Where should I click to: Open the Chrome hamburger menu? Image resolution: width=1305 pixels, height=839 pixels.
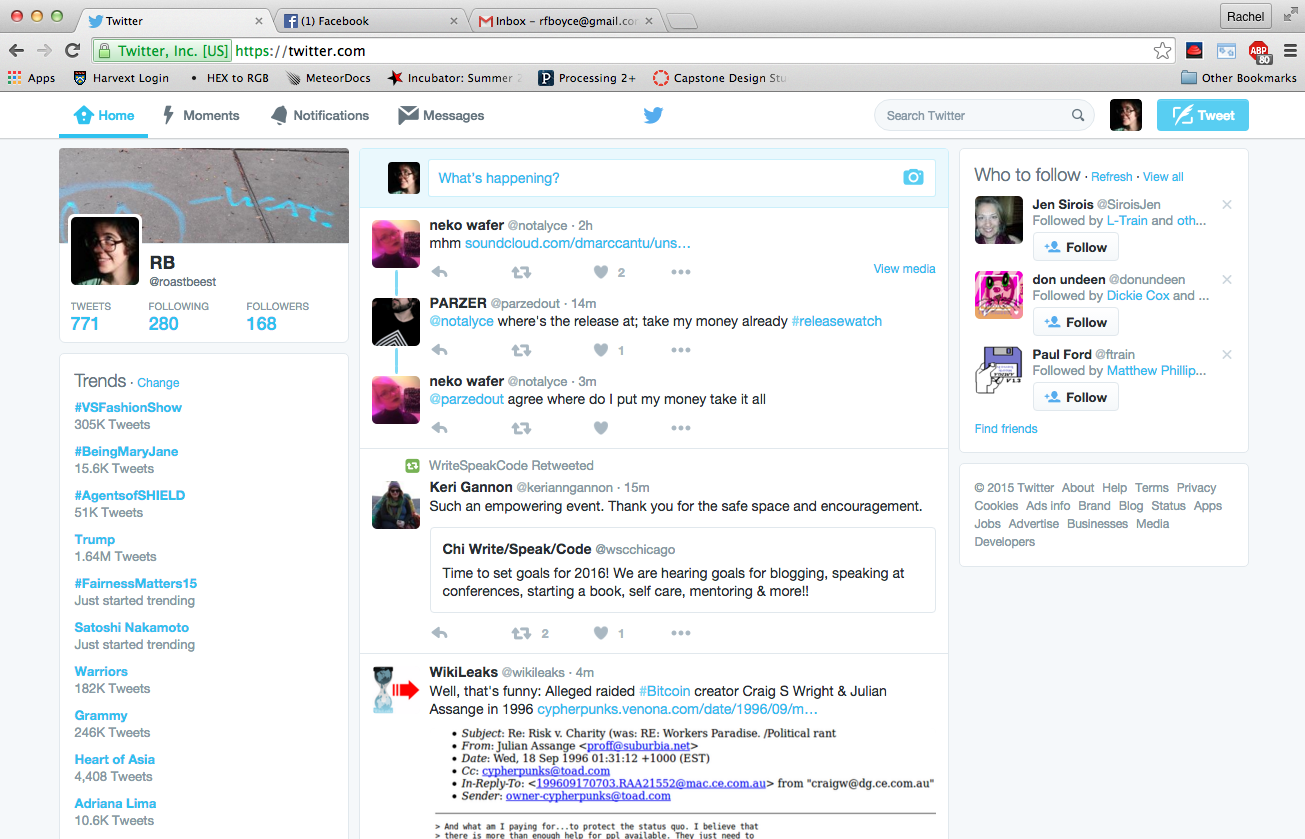coord(1290,51)
